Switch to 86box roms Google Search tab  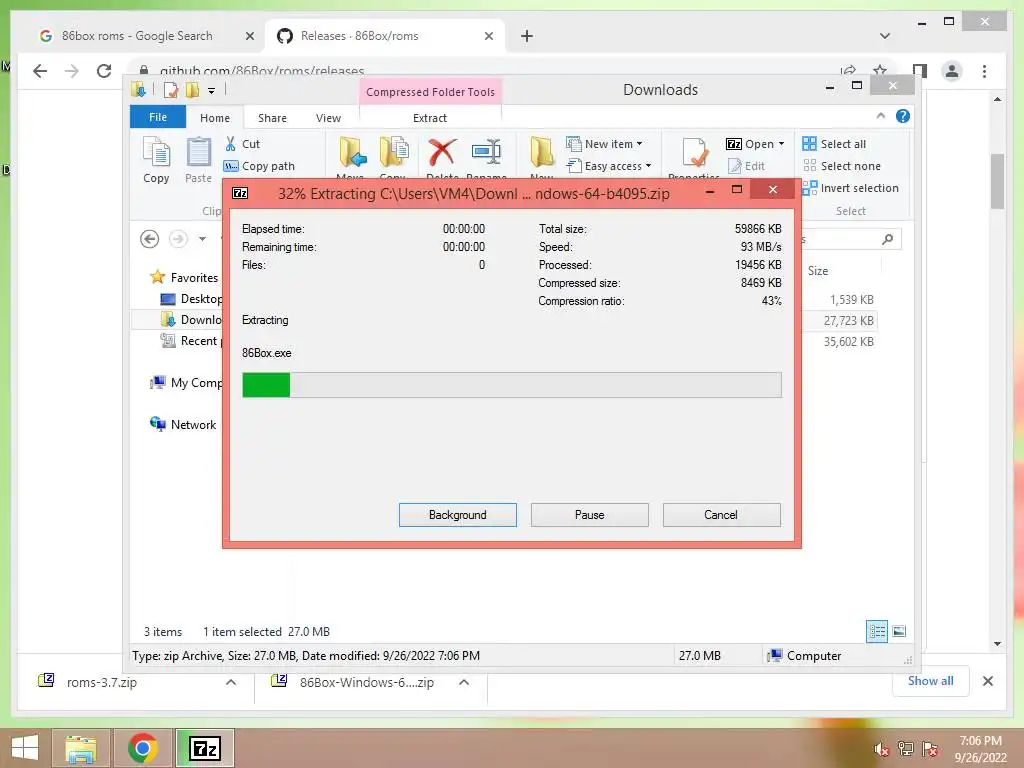click(136, 36)
